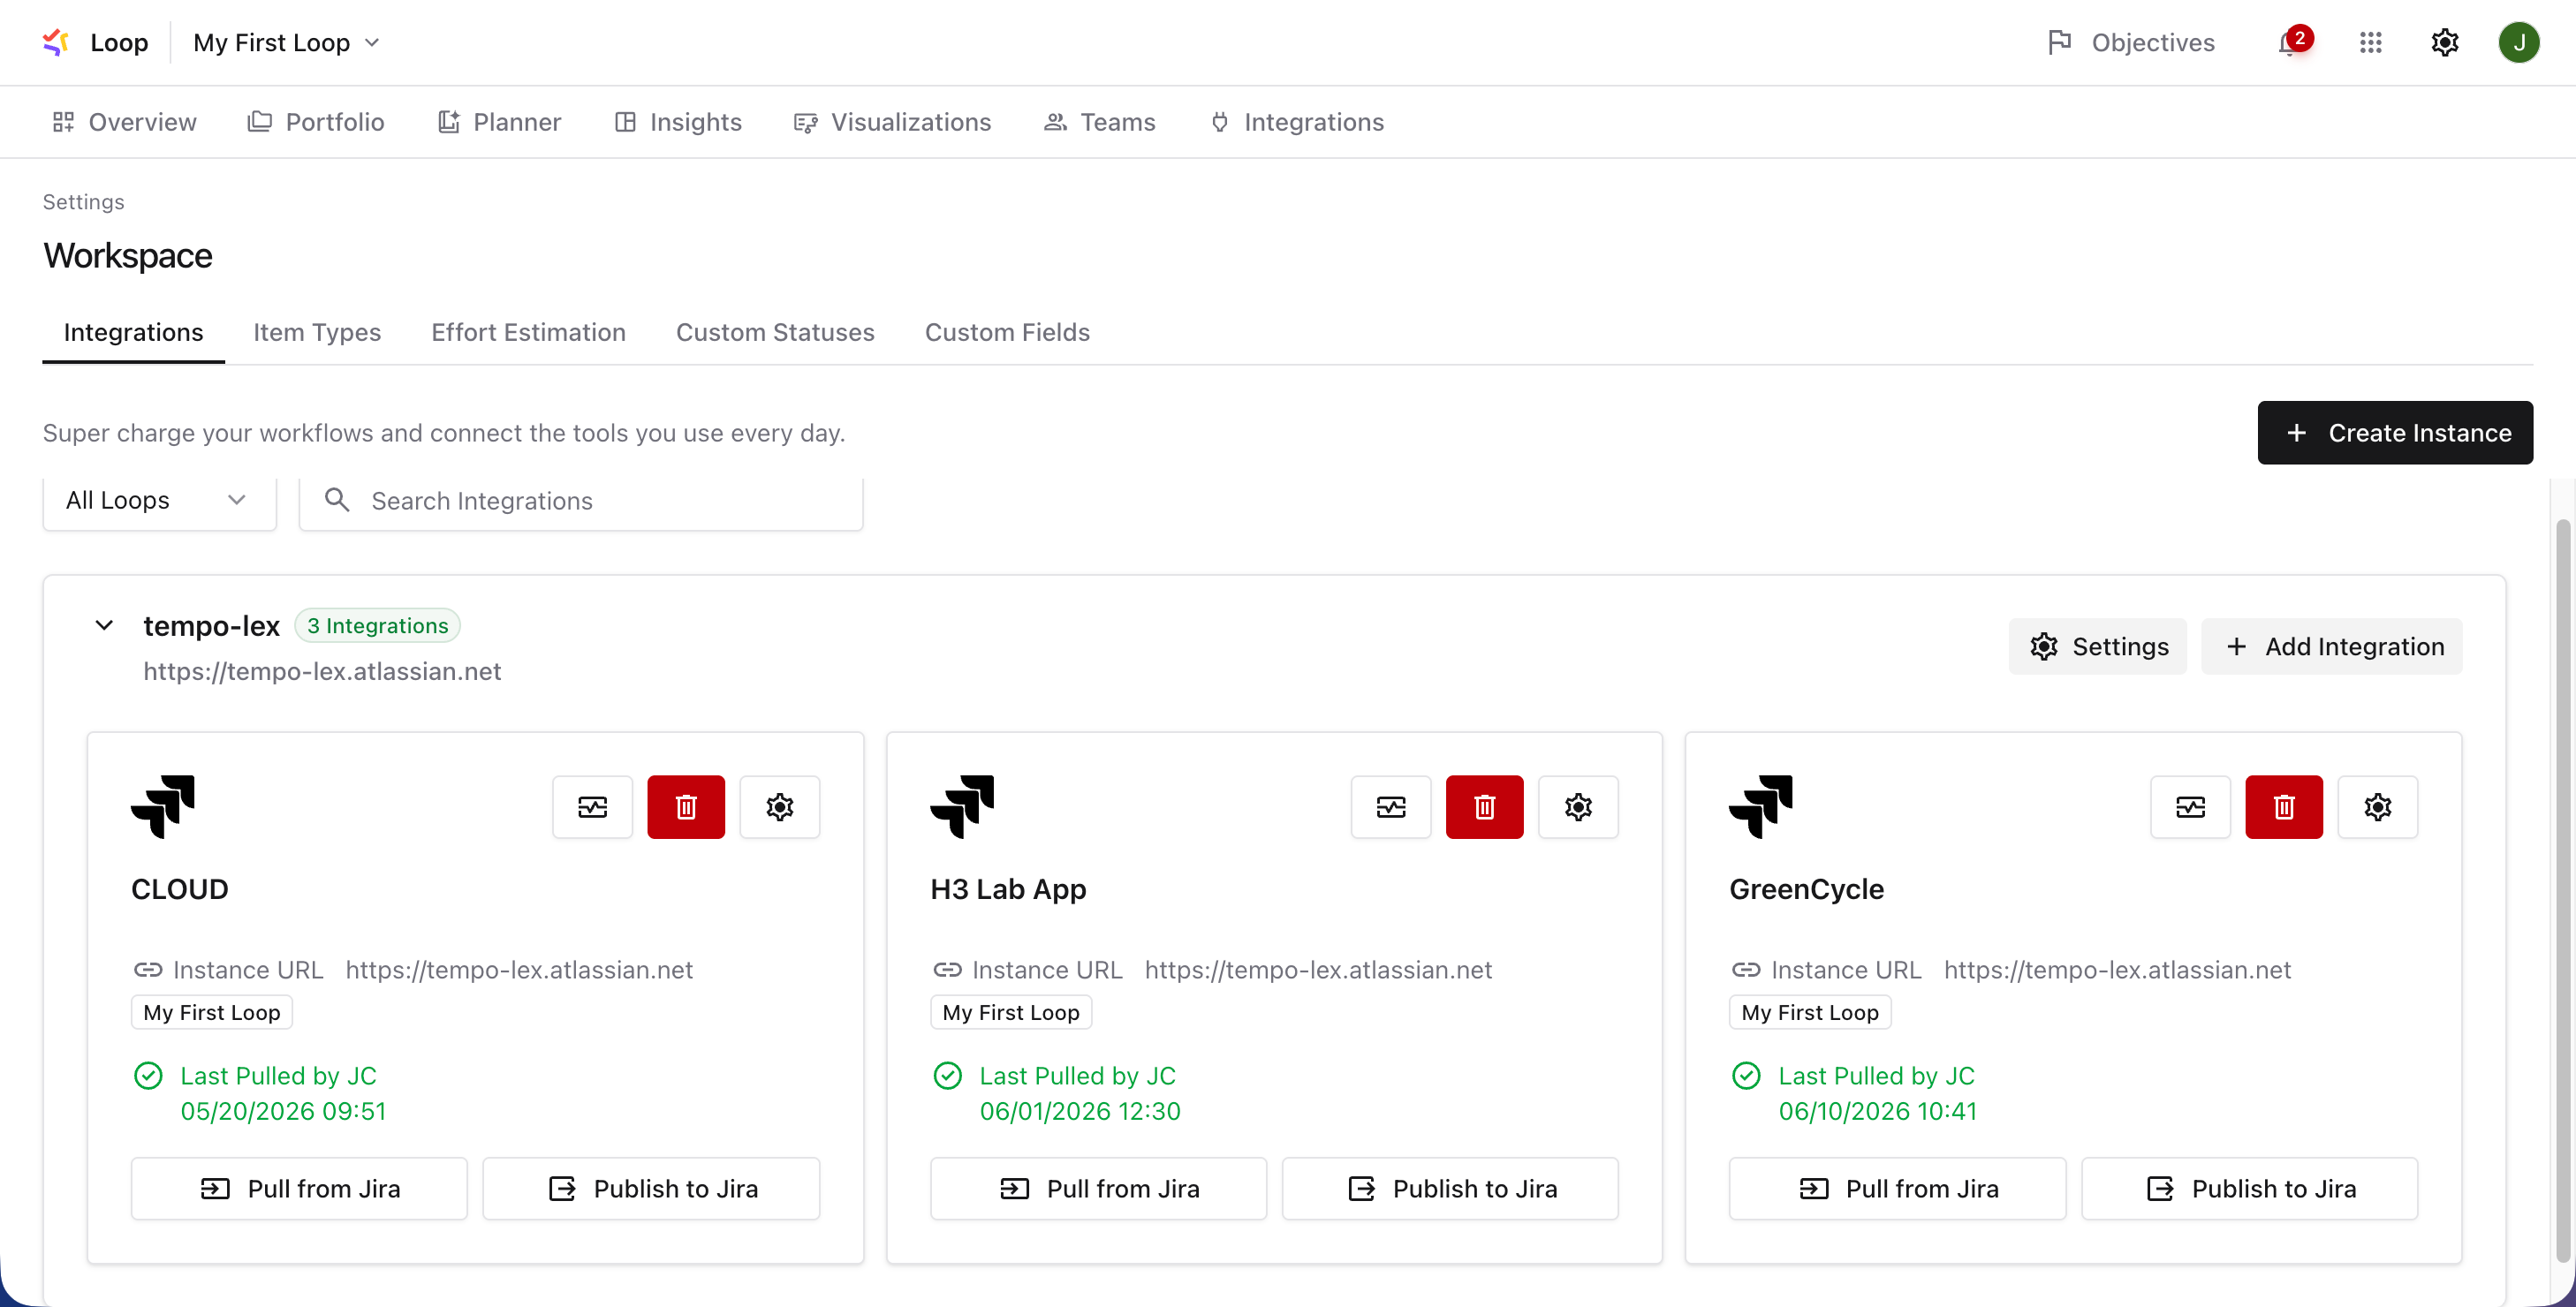Click the My First Loop tag on CLOUD
Viewport: 2576px width, 1307px height.
(x=212, y=1012)
